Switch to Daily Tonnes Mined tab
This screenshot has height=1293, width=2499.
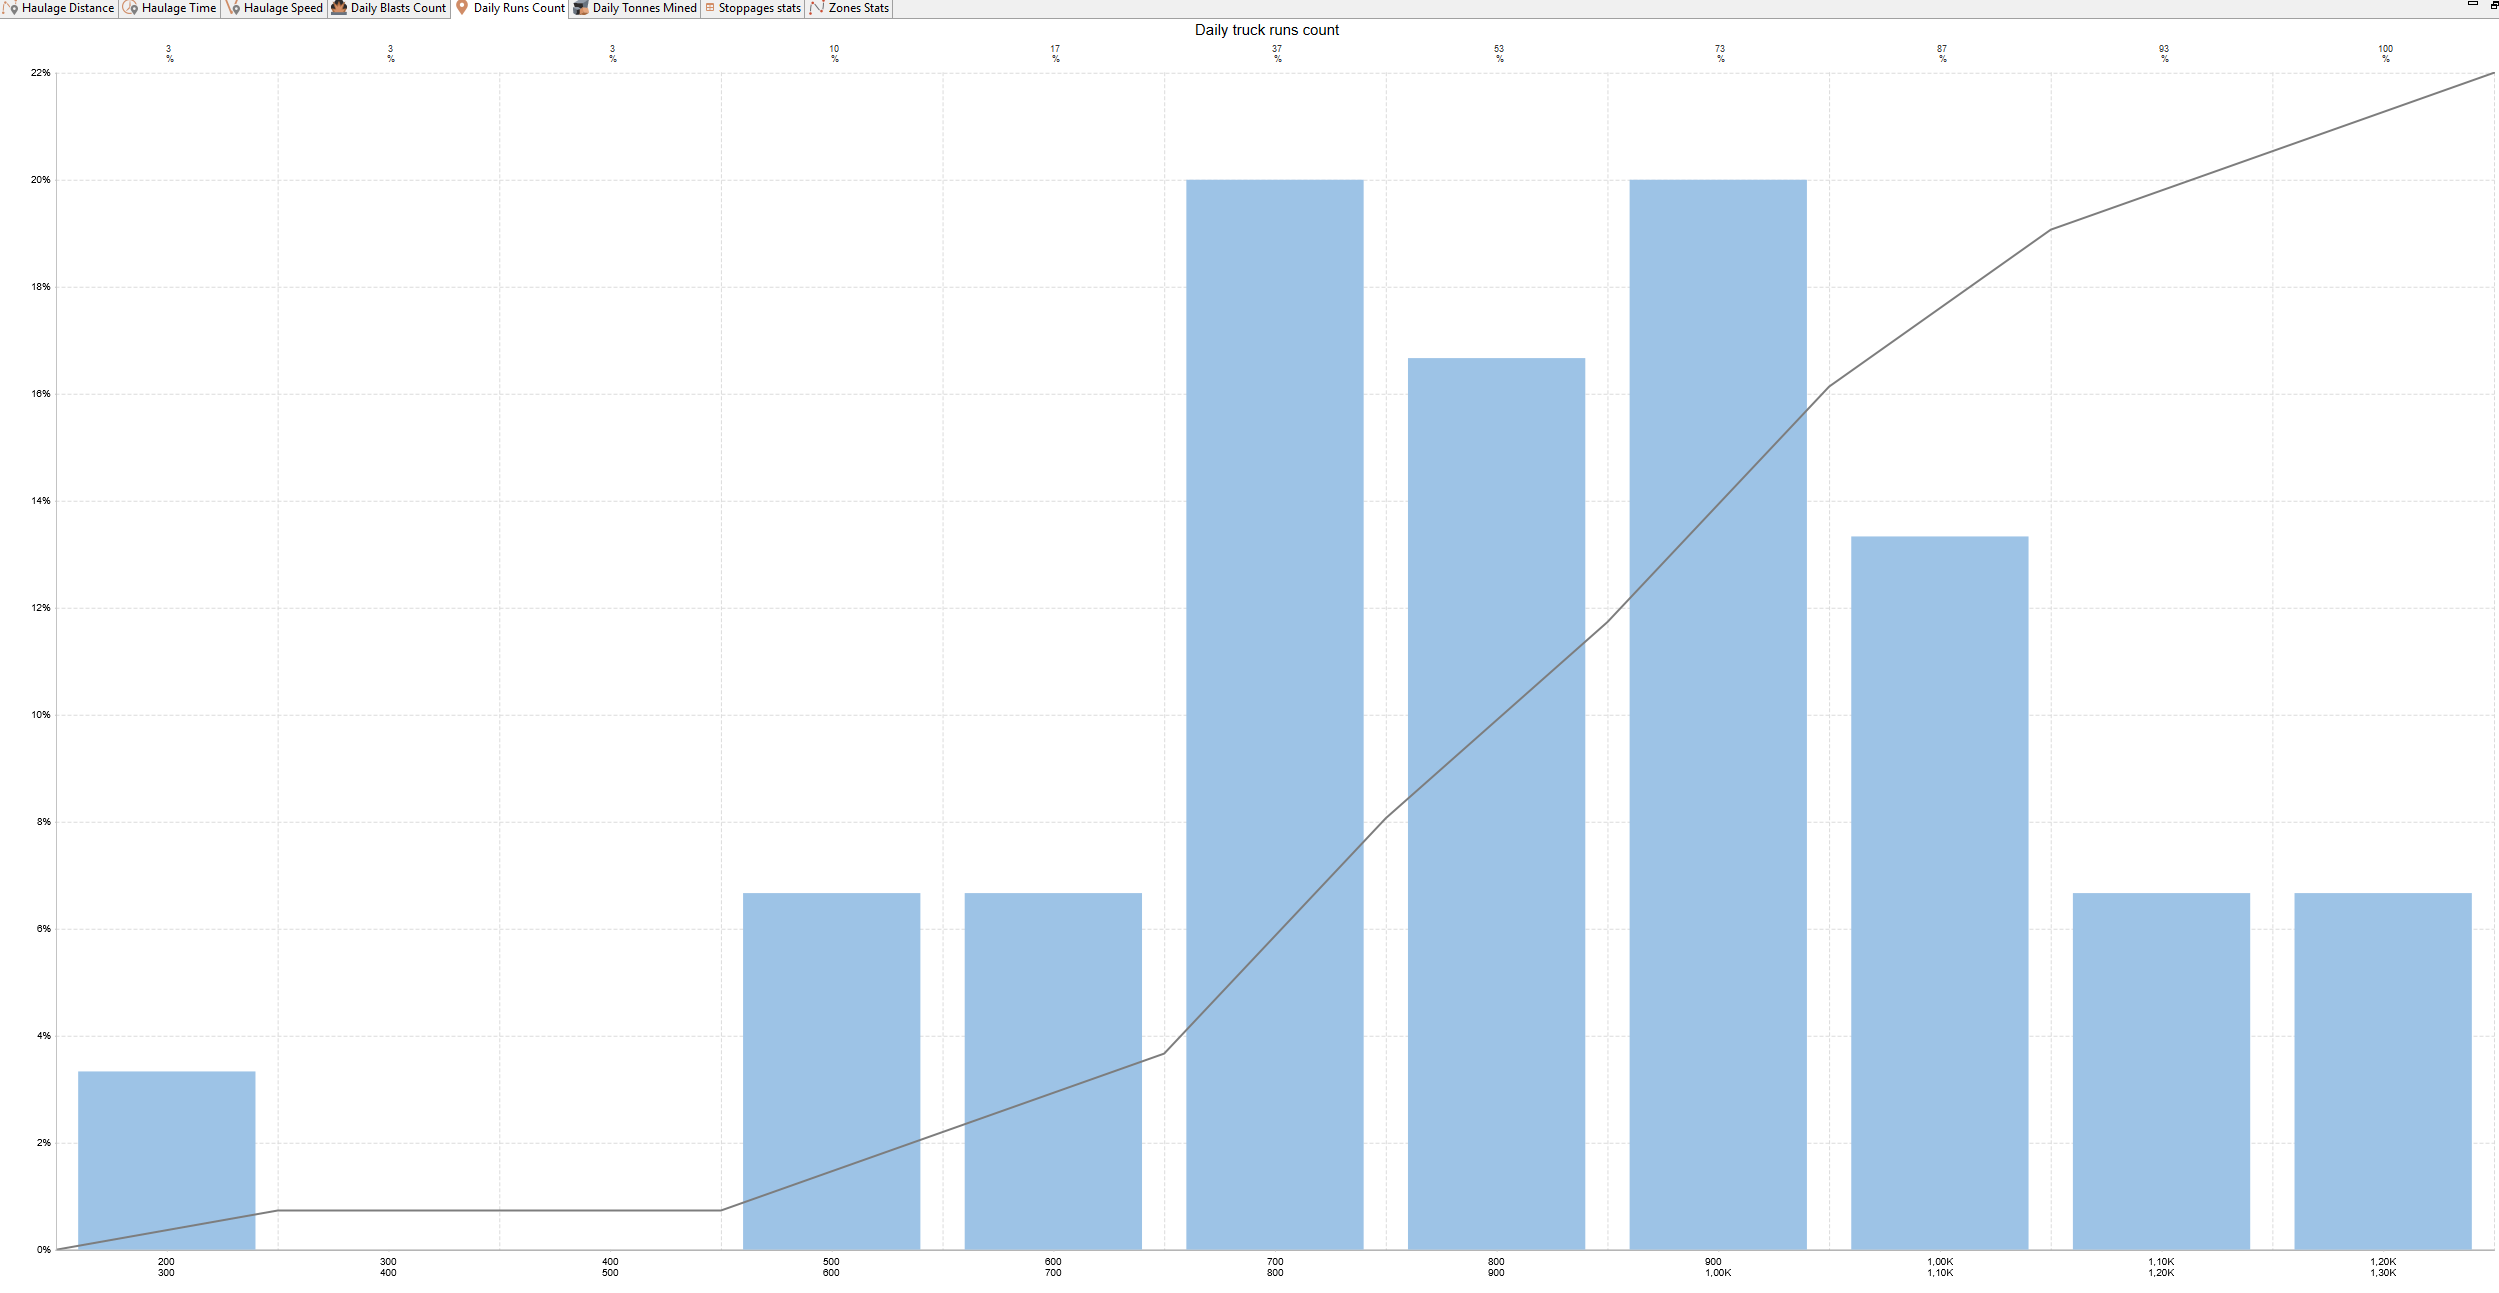636,8
